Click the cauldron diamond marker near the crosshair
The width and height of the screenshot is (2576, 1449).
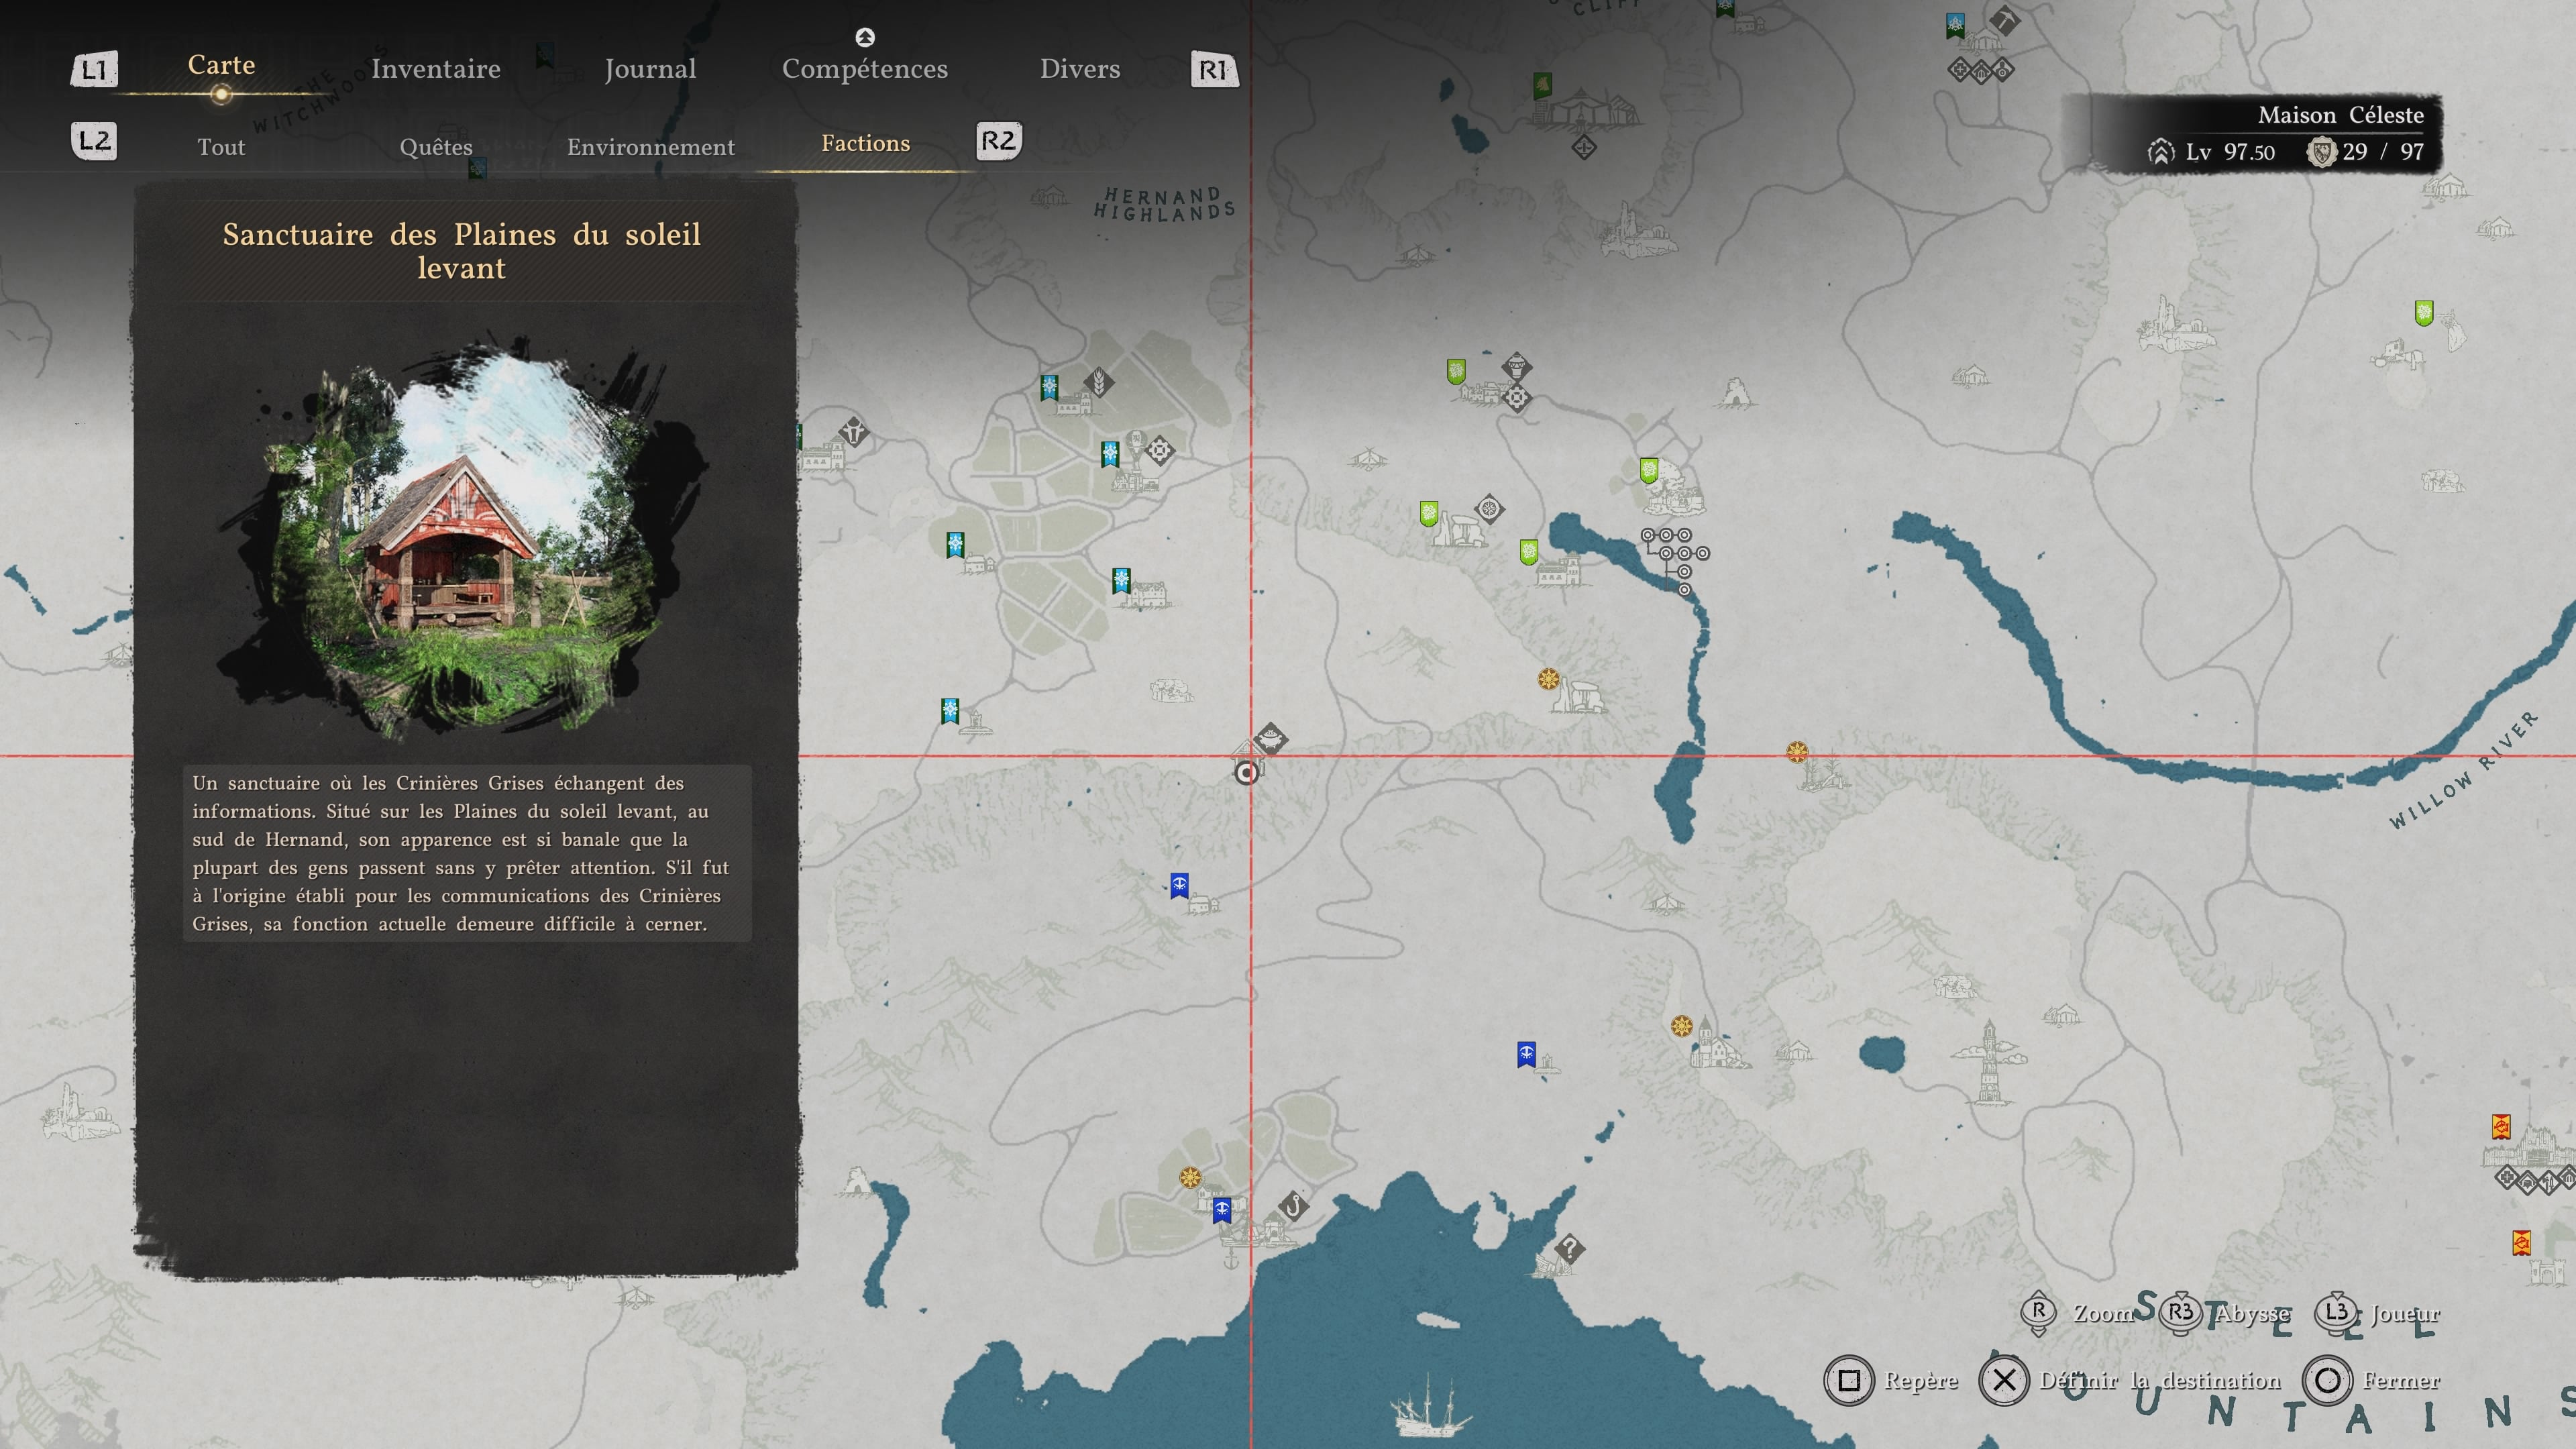1271,739
